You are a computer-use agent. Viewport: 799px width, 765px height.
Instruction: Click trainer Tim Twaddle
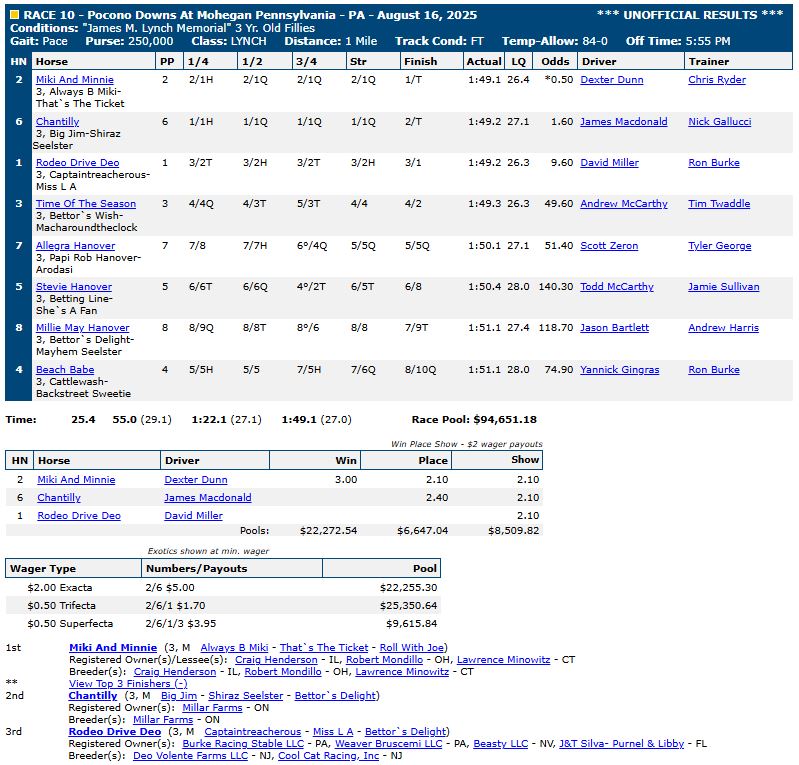[718, 204]
